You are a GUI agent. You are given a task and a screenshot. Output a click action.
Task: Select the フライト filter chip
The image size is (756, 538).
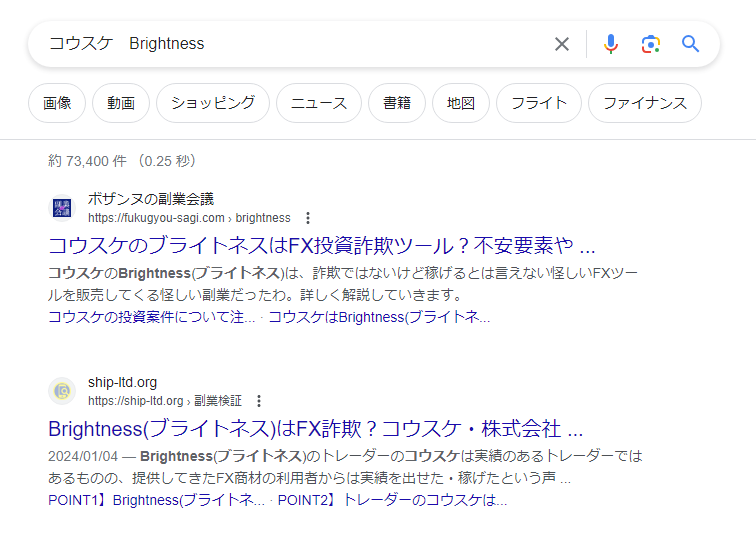click(x=539, y=103)
